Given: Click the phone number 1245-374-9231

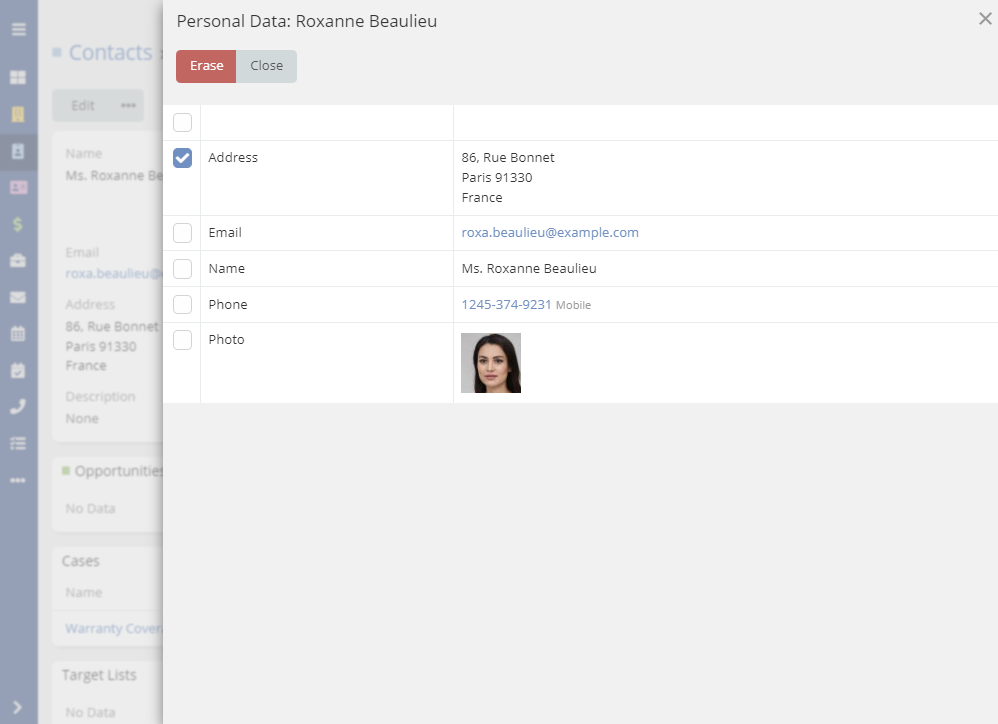Looking at the screenshot, I should (x=506, y=305).
